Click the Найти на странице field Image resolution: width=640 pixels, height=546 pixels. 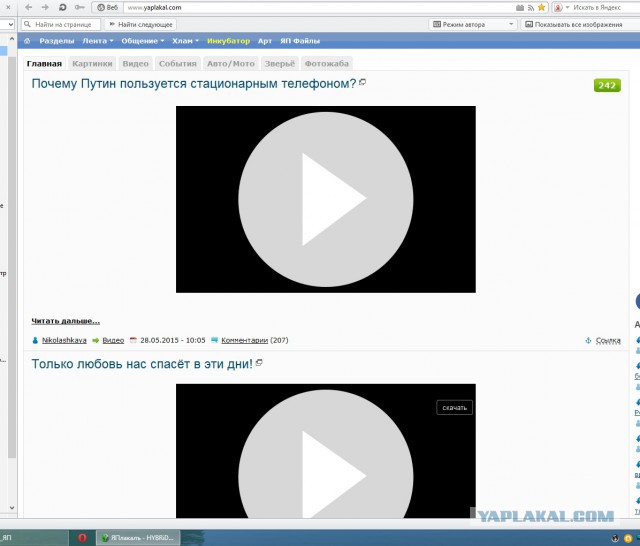click(61, 24)
